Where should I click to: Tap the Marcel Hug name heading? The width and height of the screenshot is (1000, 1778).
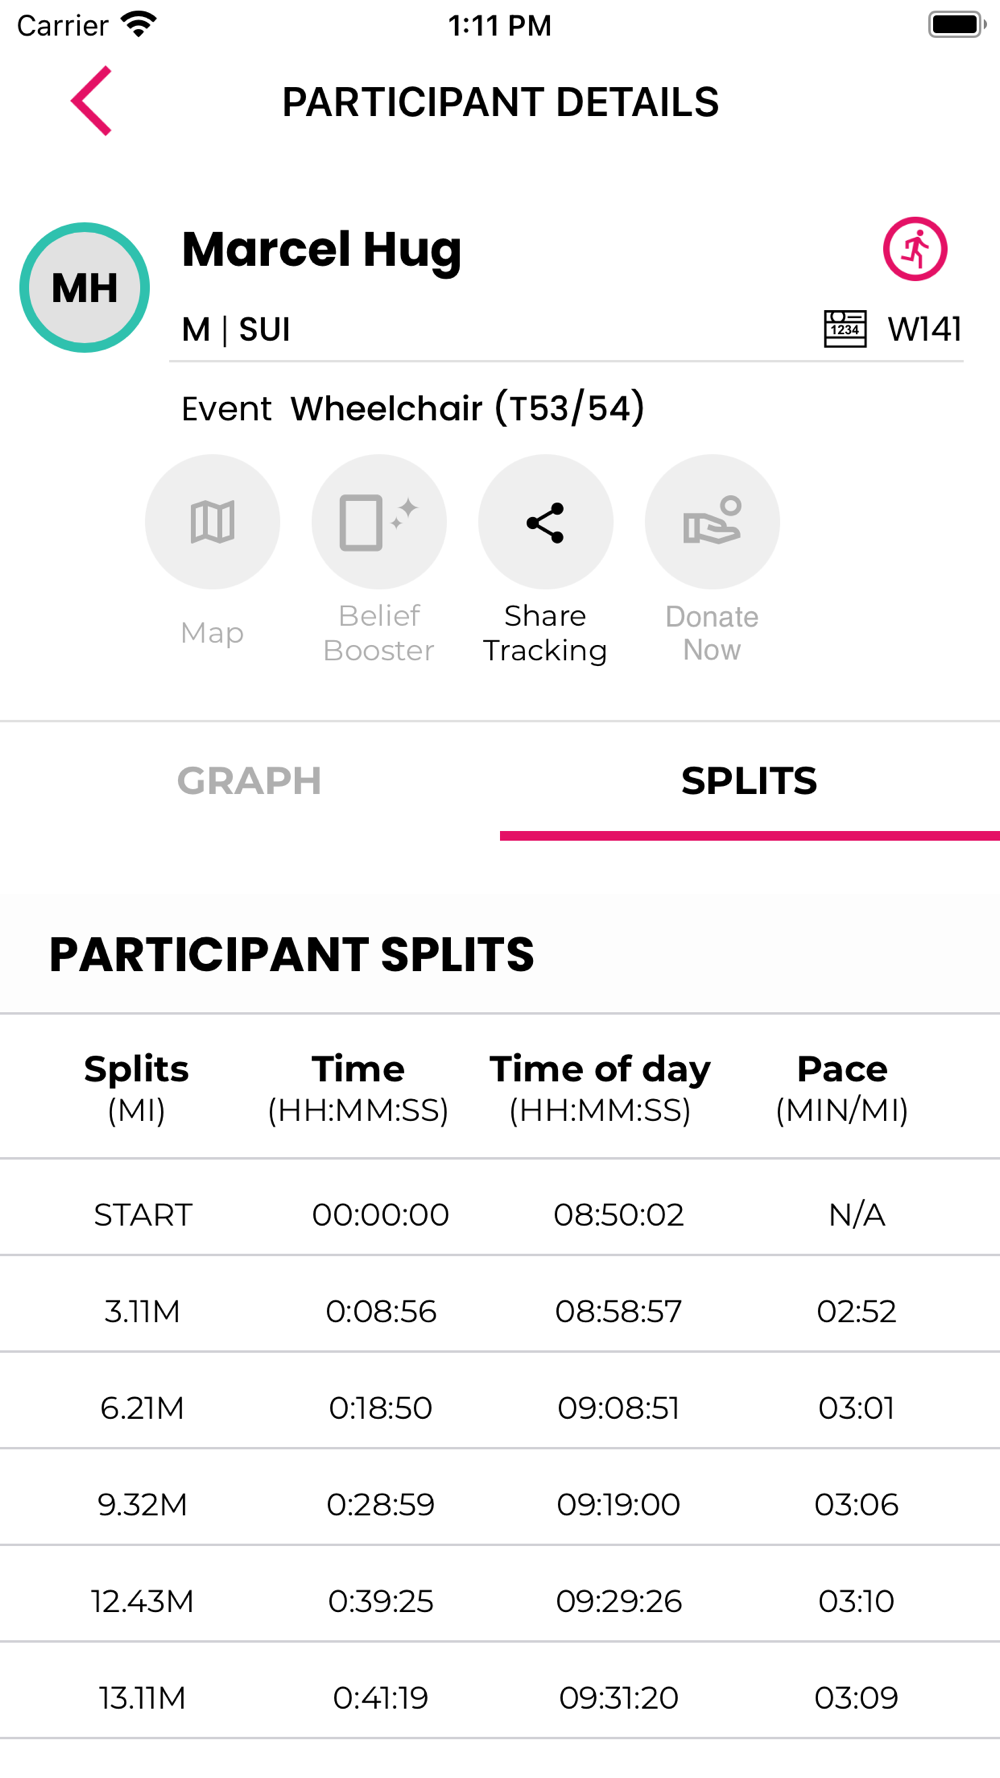click(322, 249)
